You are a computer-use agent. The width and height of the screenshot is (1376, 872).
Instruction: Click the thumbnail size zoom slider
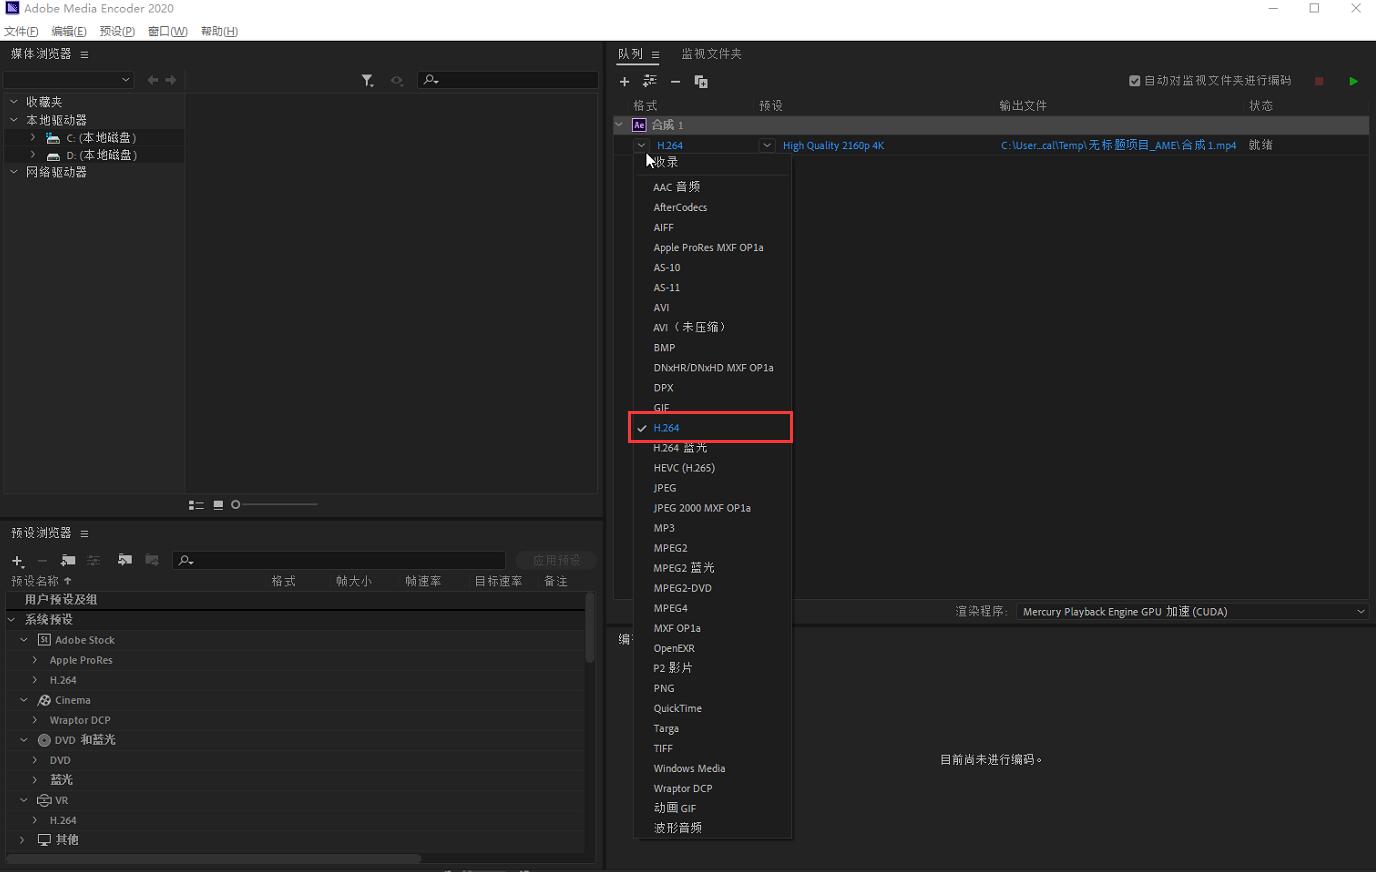click(x=275, y=505)
